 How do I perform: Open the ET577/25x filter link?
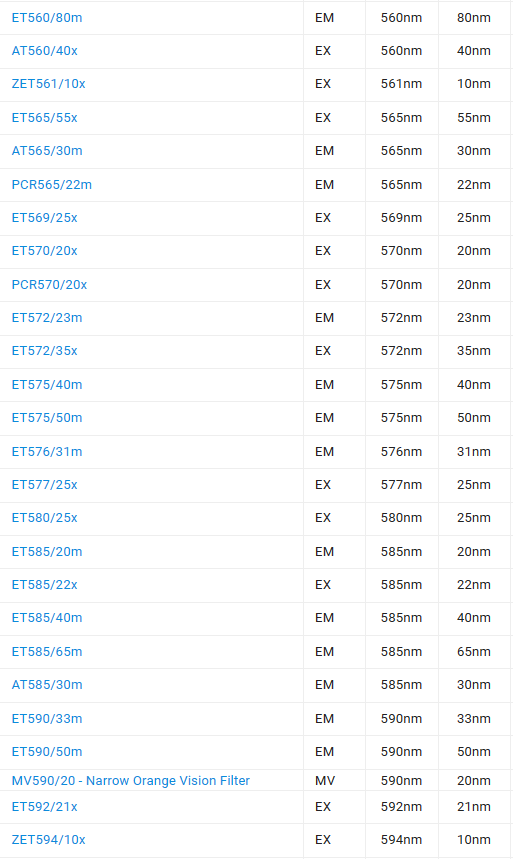(44, 485)
